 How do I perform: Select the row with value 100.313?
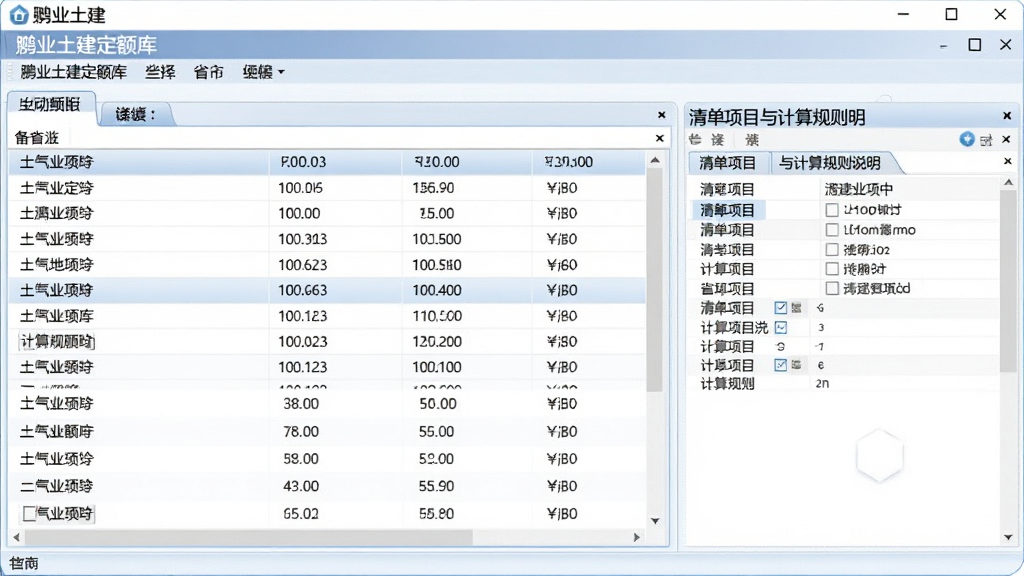tap(327, 239)
